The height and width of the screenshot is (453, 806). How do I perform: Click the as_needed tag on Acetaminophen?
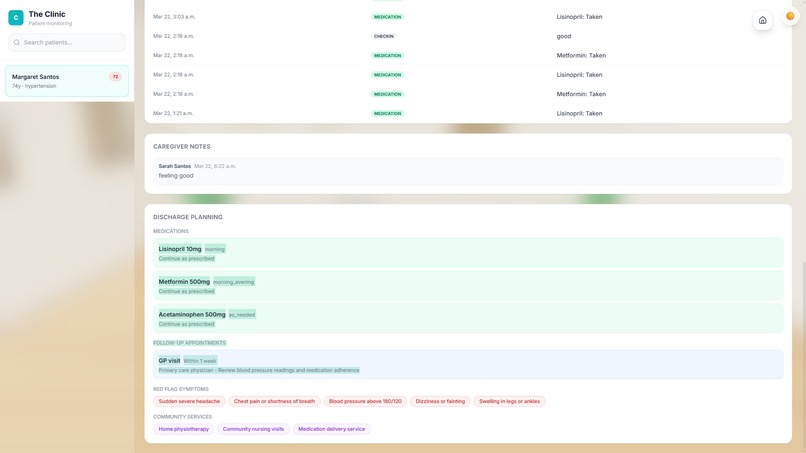[242, 315]
